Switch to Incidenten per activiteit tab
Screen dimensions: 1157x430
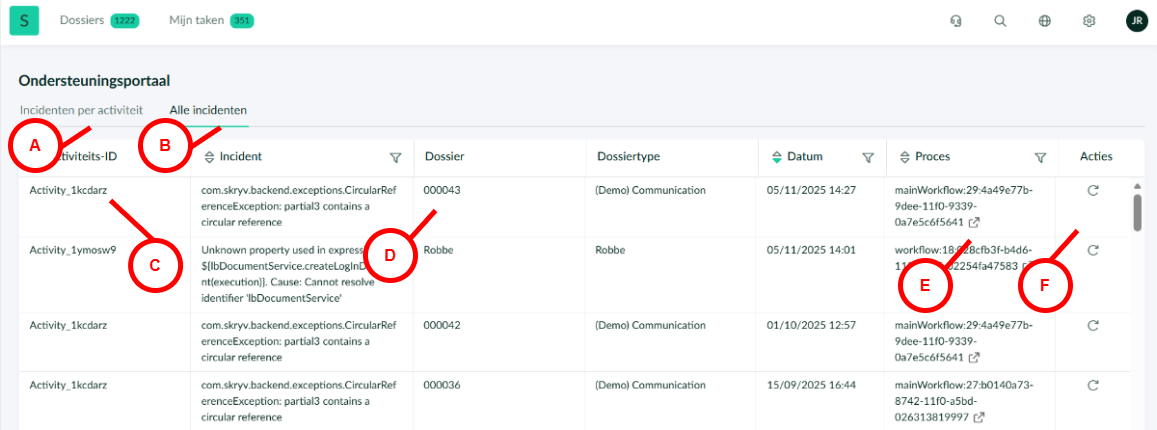(x=81, y=110)
